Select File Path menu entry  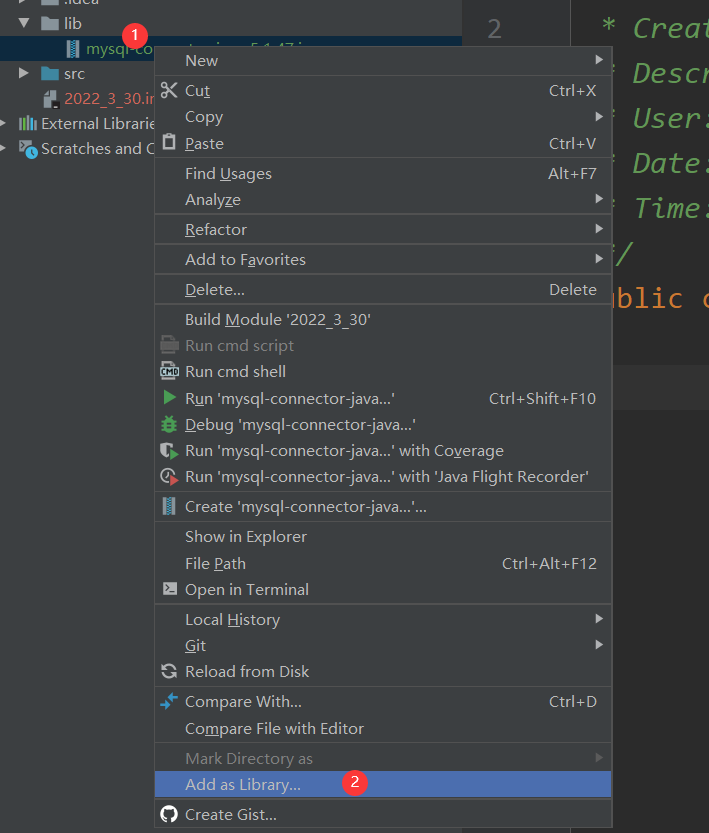pos(383,563)
